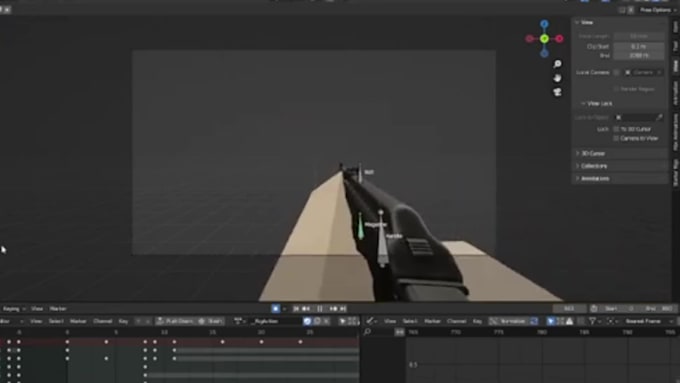Open the local Camera object dropdown

tap(643, 72)
